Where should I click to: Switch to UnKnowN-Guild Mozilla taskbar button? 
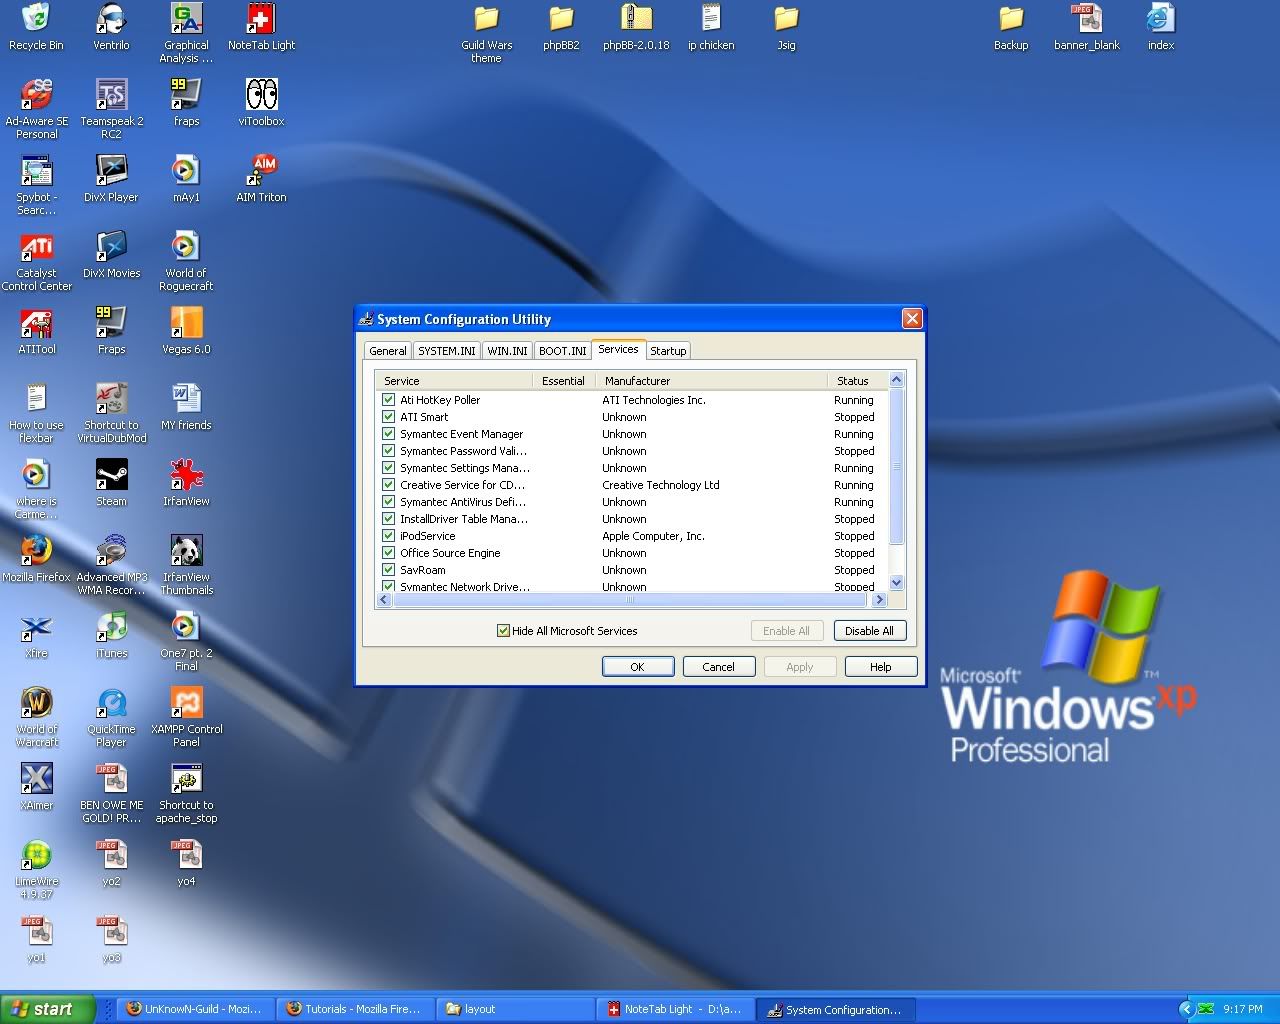click(x=195, y=1010)
